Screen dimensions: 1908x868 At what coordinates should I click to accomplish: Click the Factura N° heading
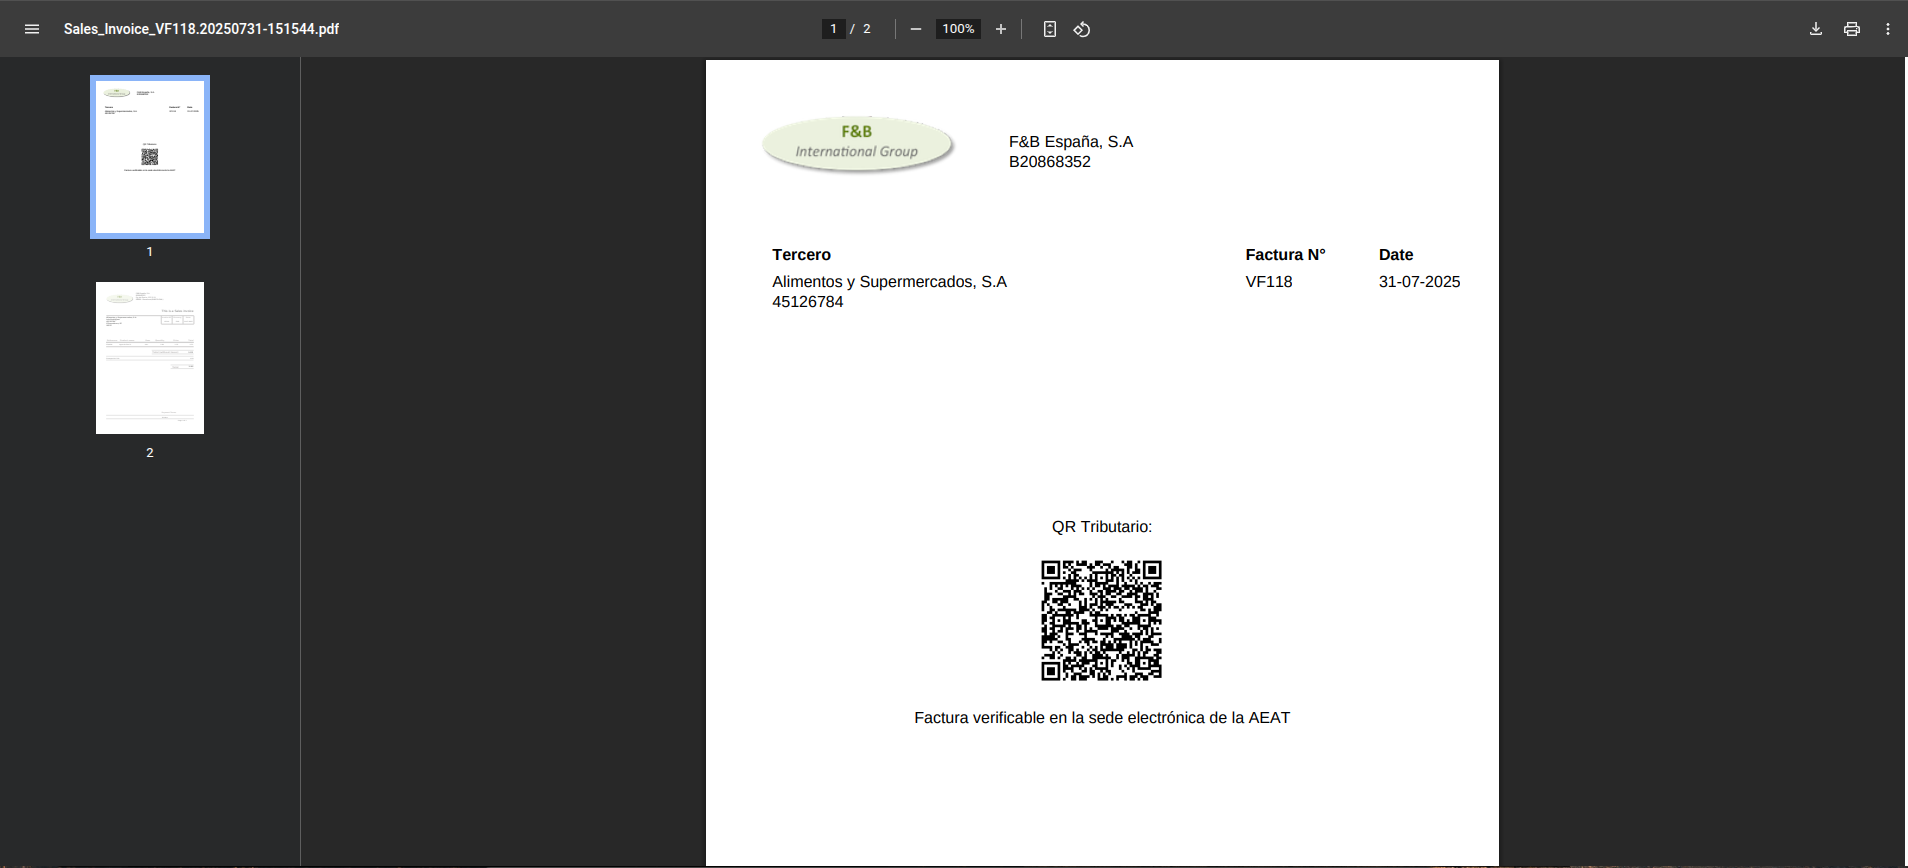[1285, 255]
